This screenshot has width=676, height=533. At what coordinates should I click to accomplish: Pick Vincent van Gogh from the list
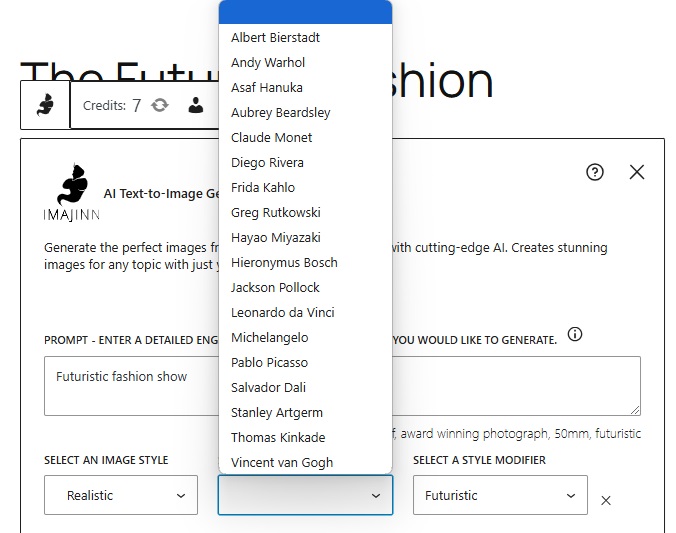coord(282,462)
